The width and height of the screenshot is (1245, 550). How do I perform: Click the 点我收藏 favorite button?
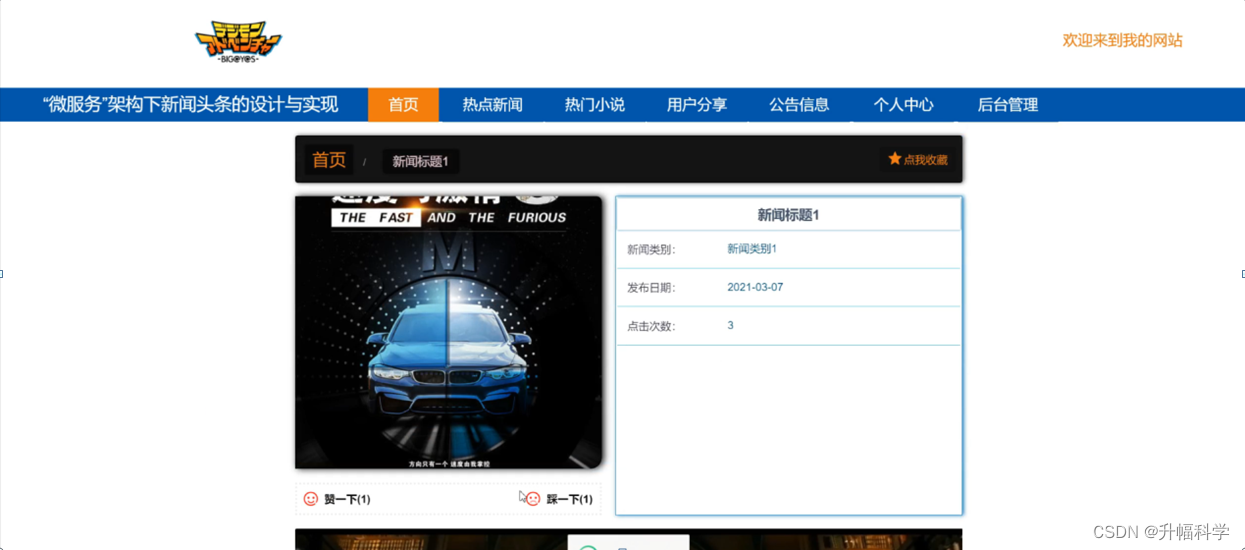point(917,159)
